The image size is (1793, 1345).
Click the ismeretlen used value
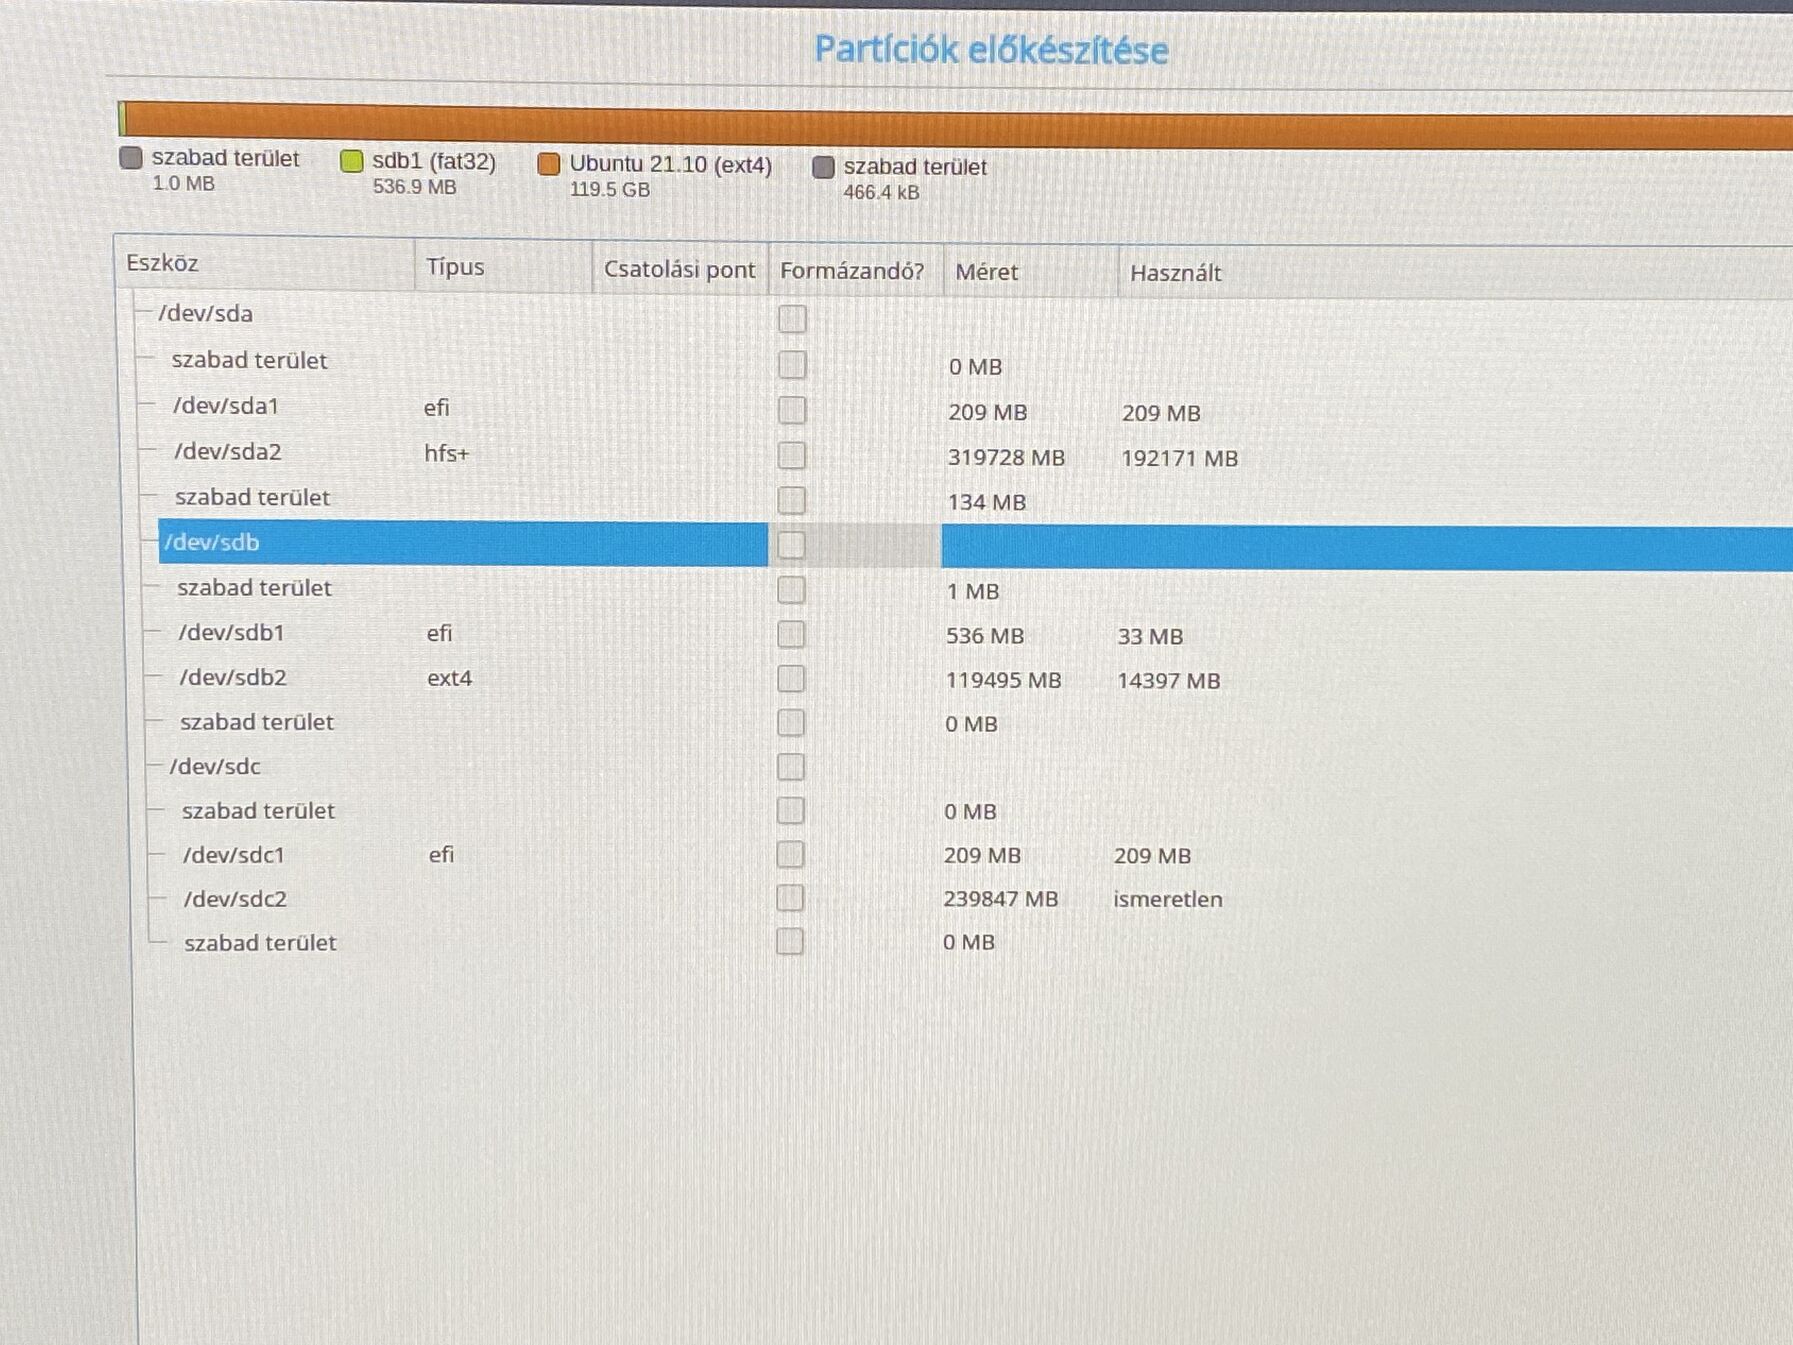1167,899
